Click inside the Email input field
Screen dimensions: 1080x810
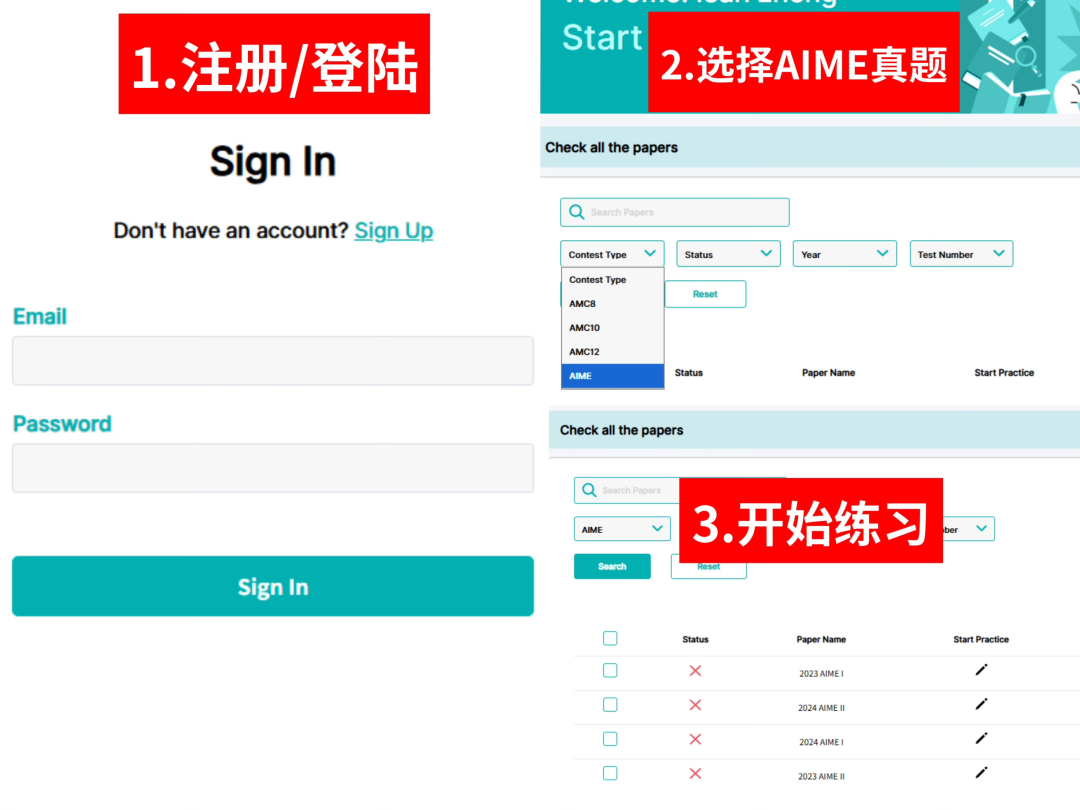click(x=272, y=361)
